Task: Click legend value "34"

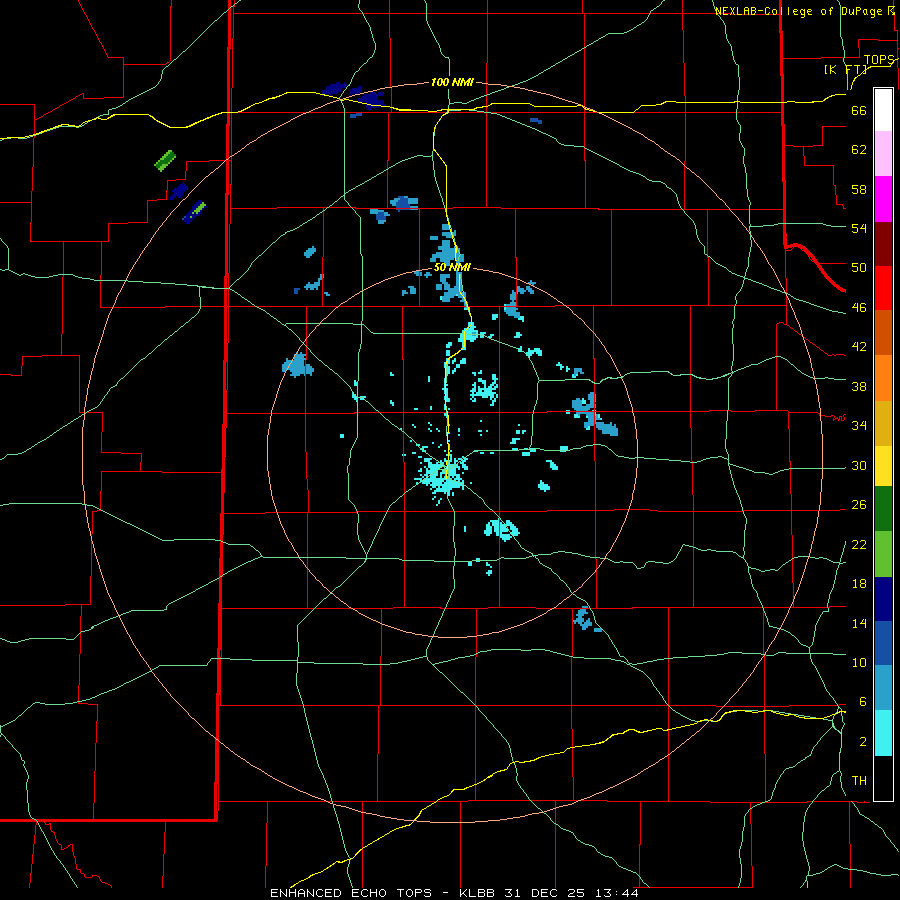Action: (859, 425)
